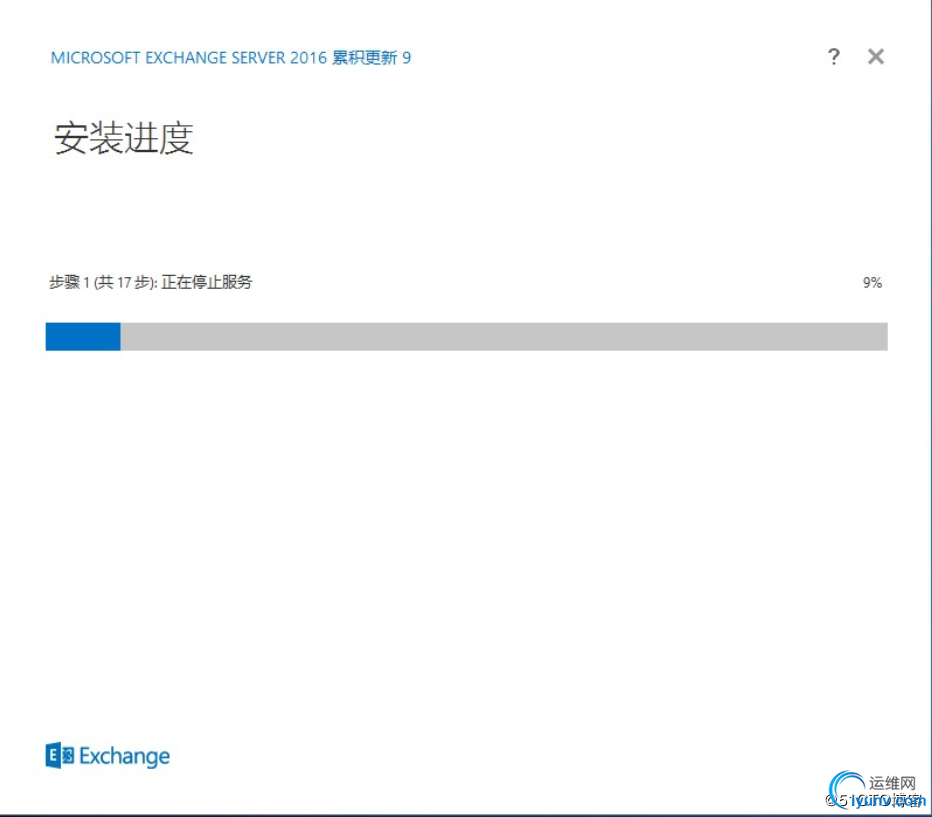Open the help question mark icon

834,57
